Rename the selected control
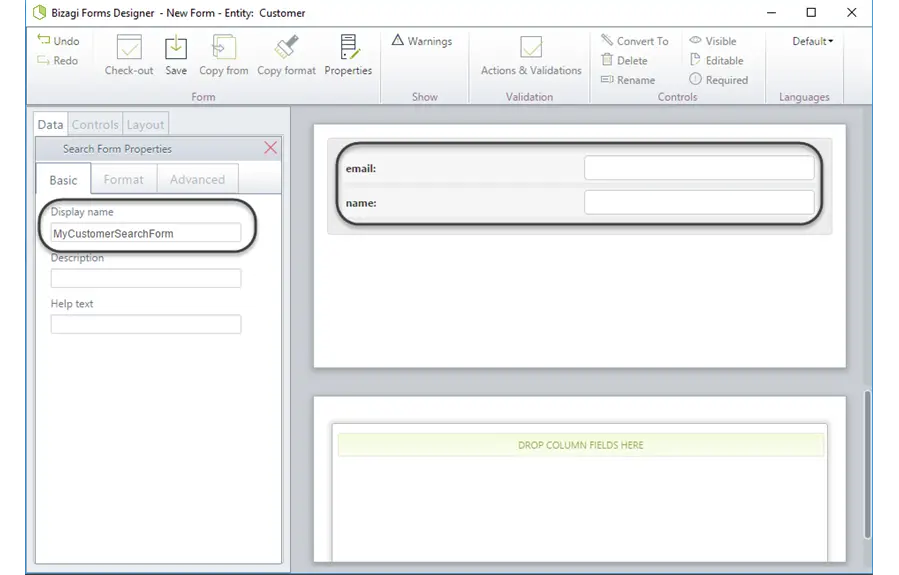This screenshot has width=899, height=575. [x=628, y=80]
